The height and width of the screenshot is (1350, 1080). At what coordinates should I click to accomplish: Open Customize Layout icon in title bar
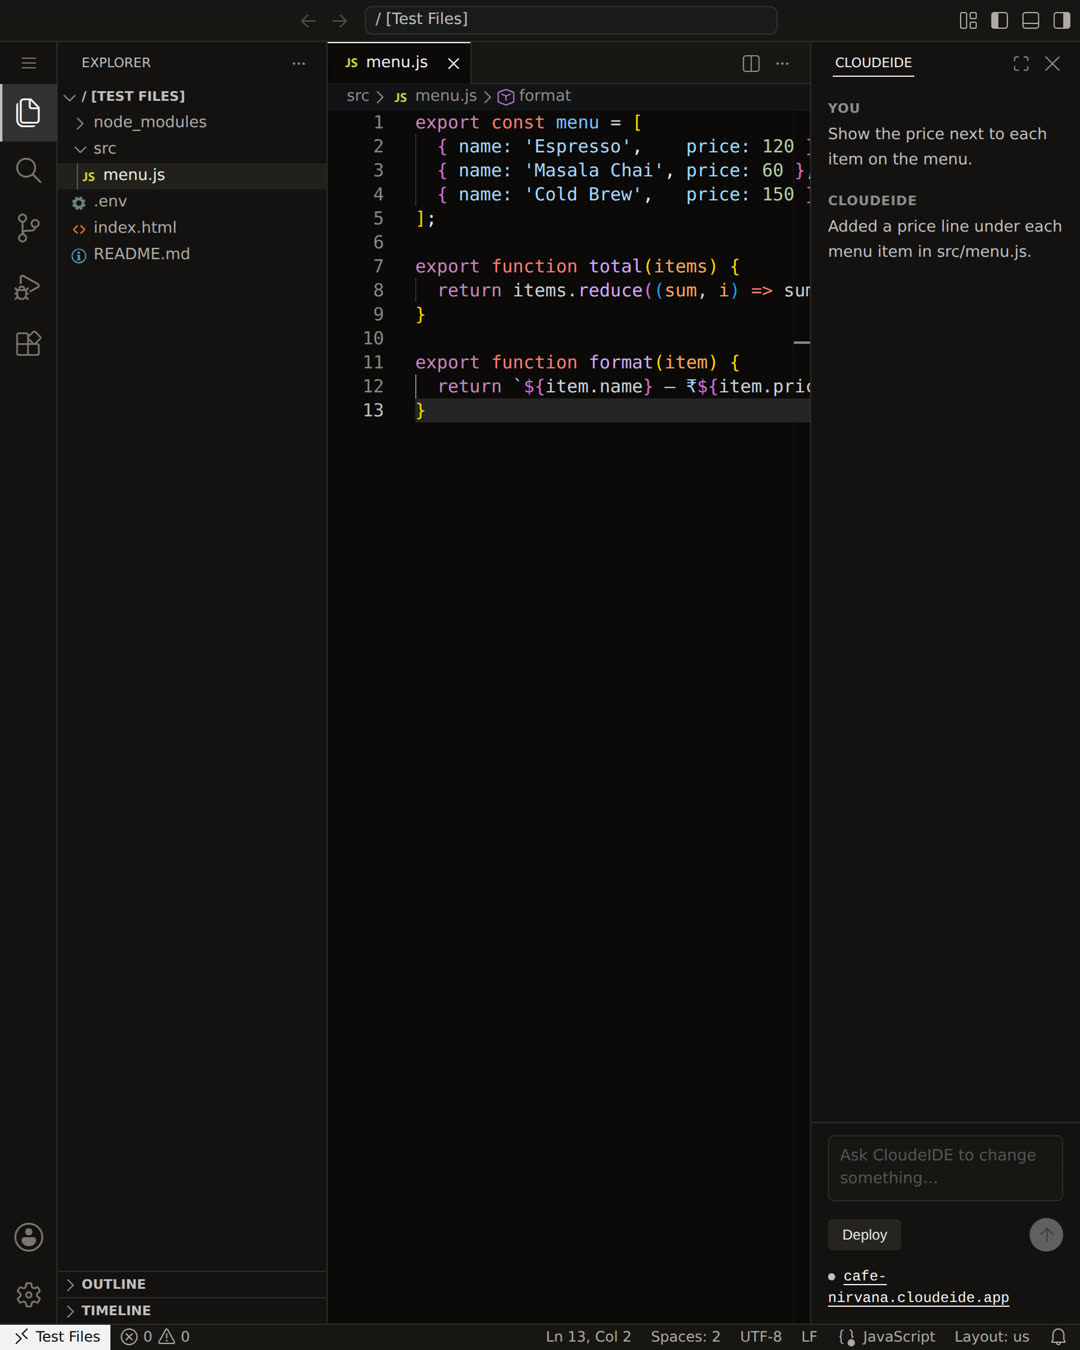point(968,21)
